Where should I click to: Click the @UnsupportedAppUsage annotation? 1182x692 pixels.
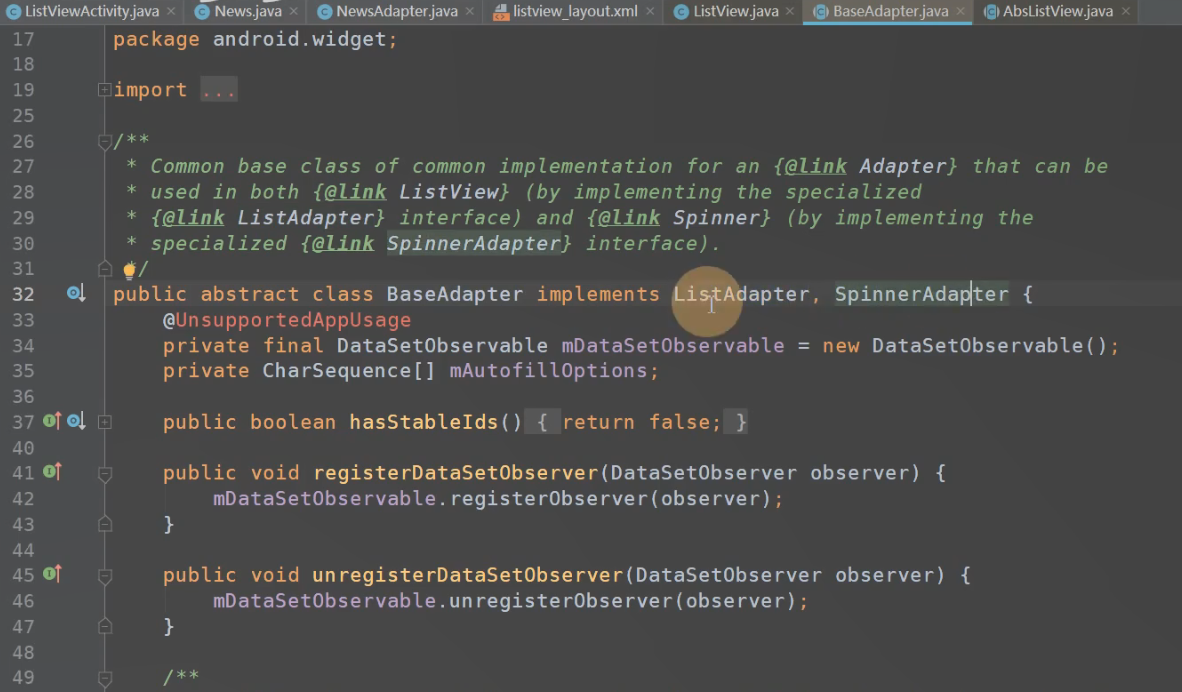pyautogui.click(x=287, y=320)
